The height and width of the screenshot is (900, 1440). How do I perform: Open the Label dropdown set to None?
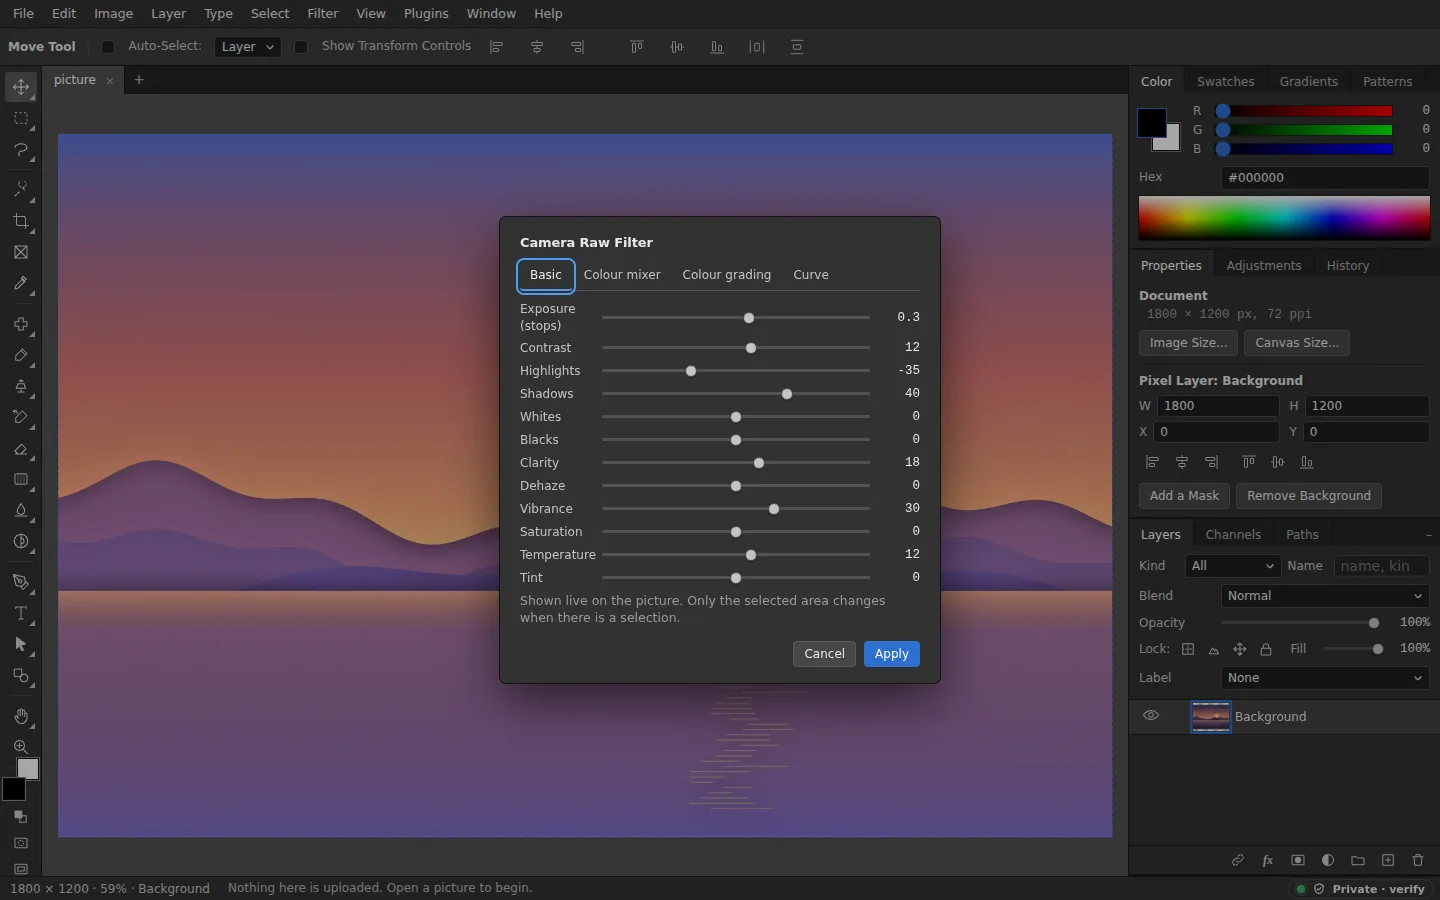pos(1325,678)
